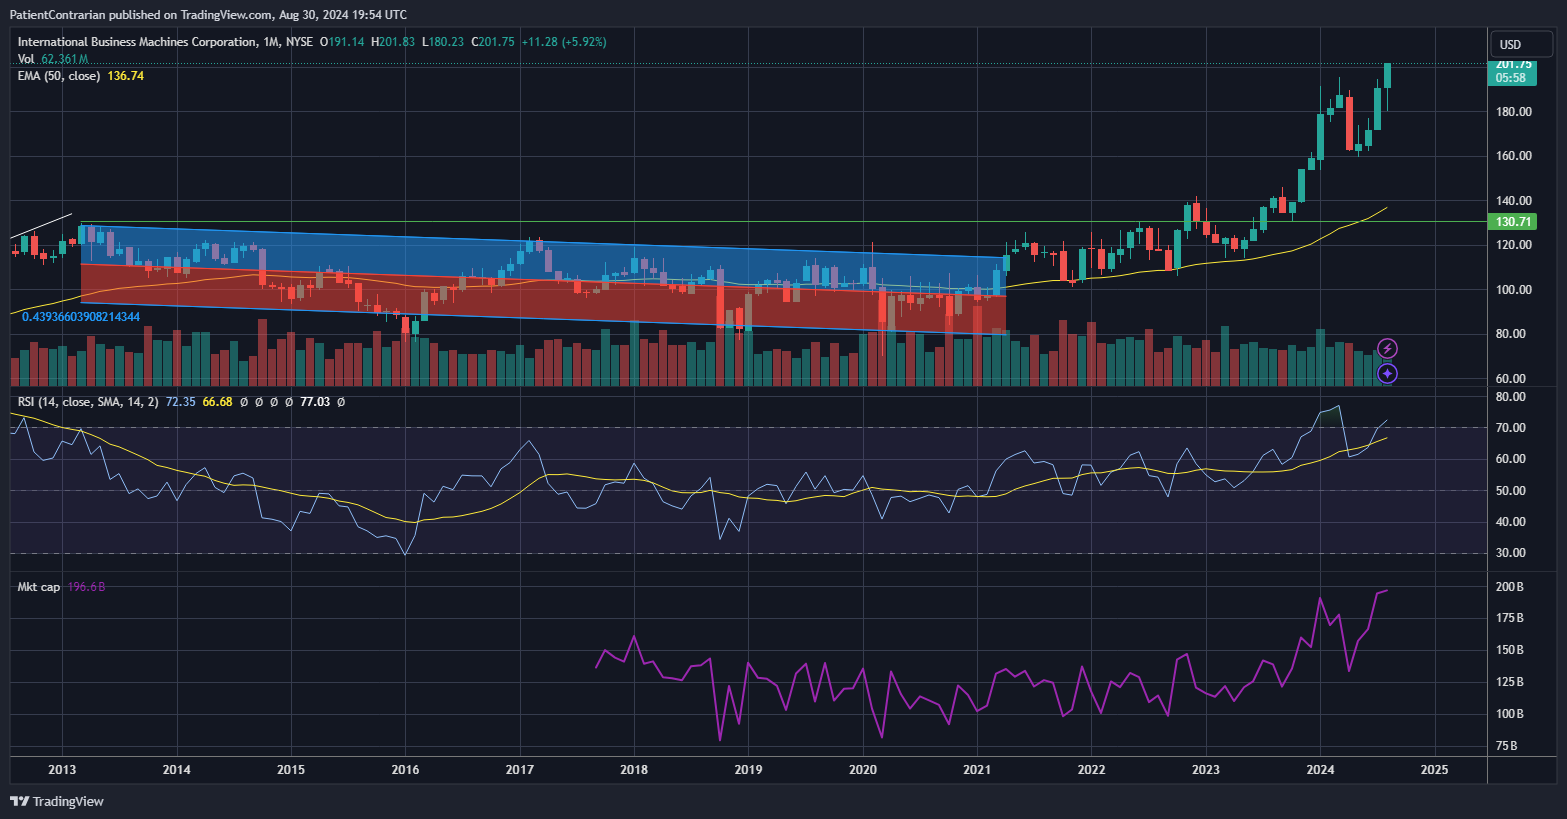
Task: Click the 200B label on Mkt cap axis
Action: click(x=1509, y=587)
